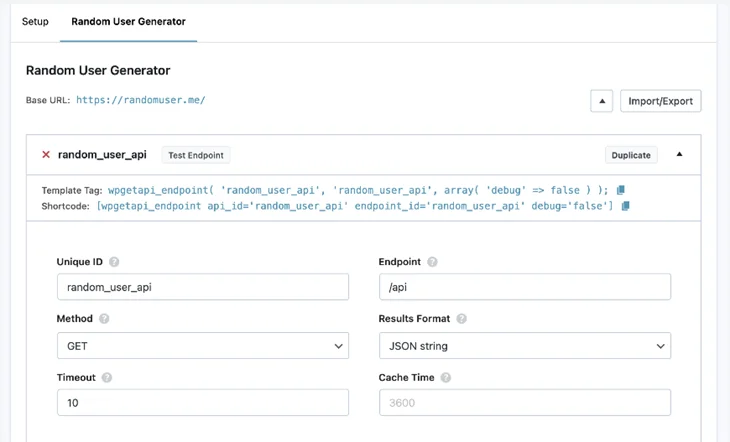730x442 pixels.
Task: Focus the Timeout input field
Action: 203,402
